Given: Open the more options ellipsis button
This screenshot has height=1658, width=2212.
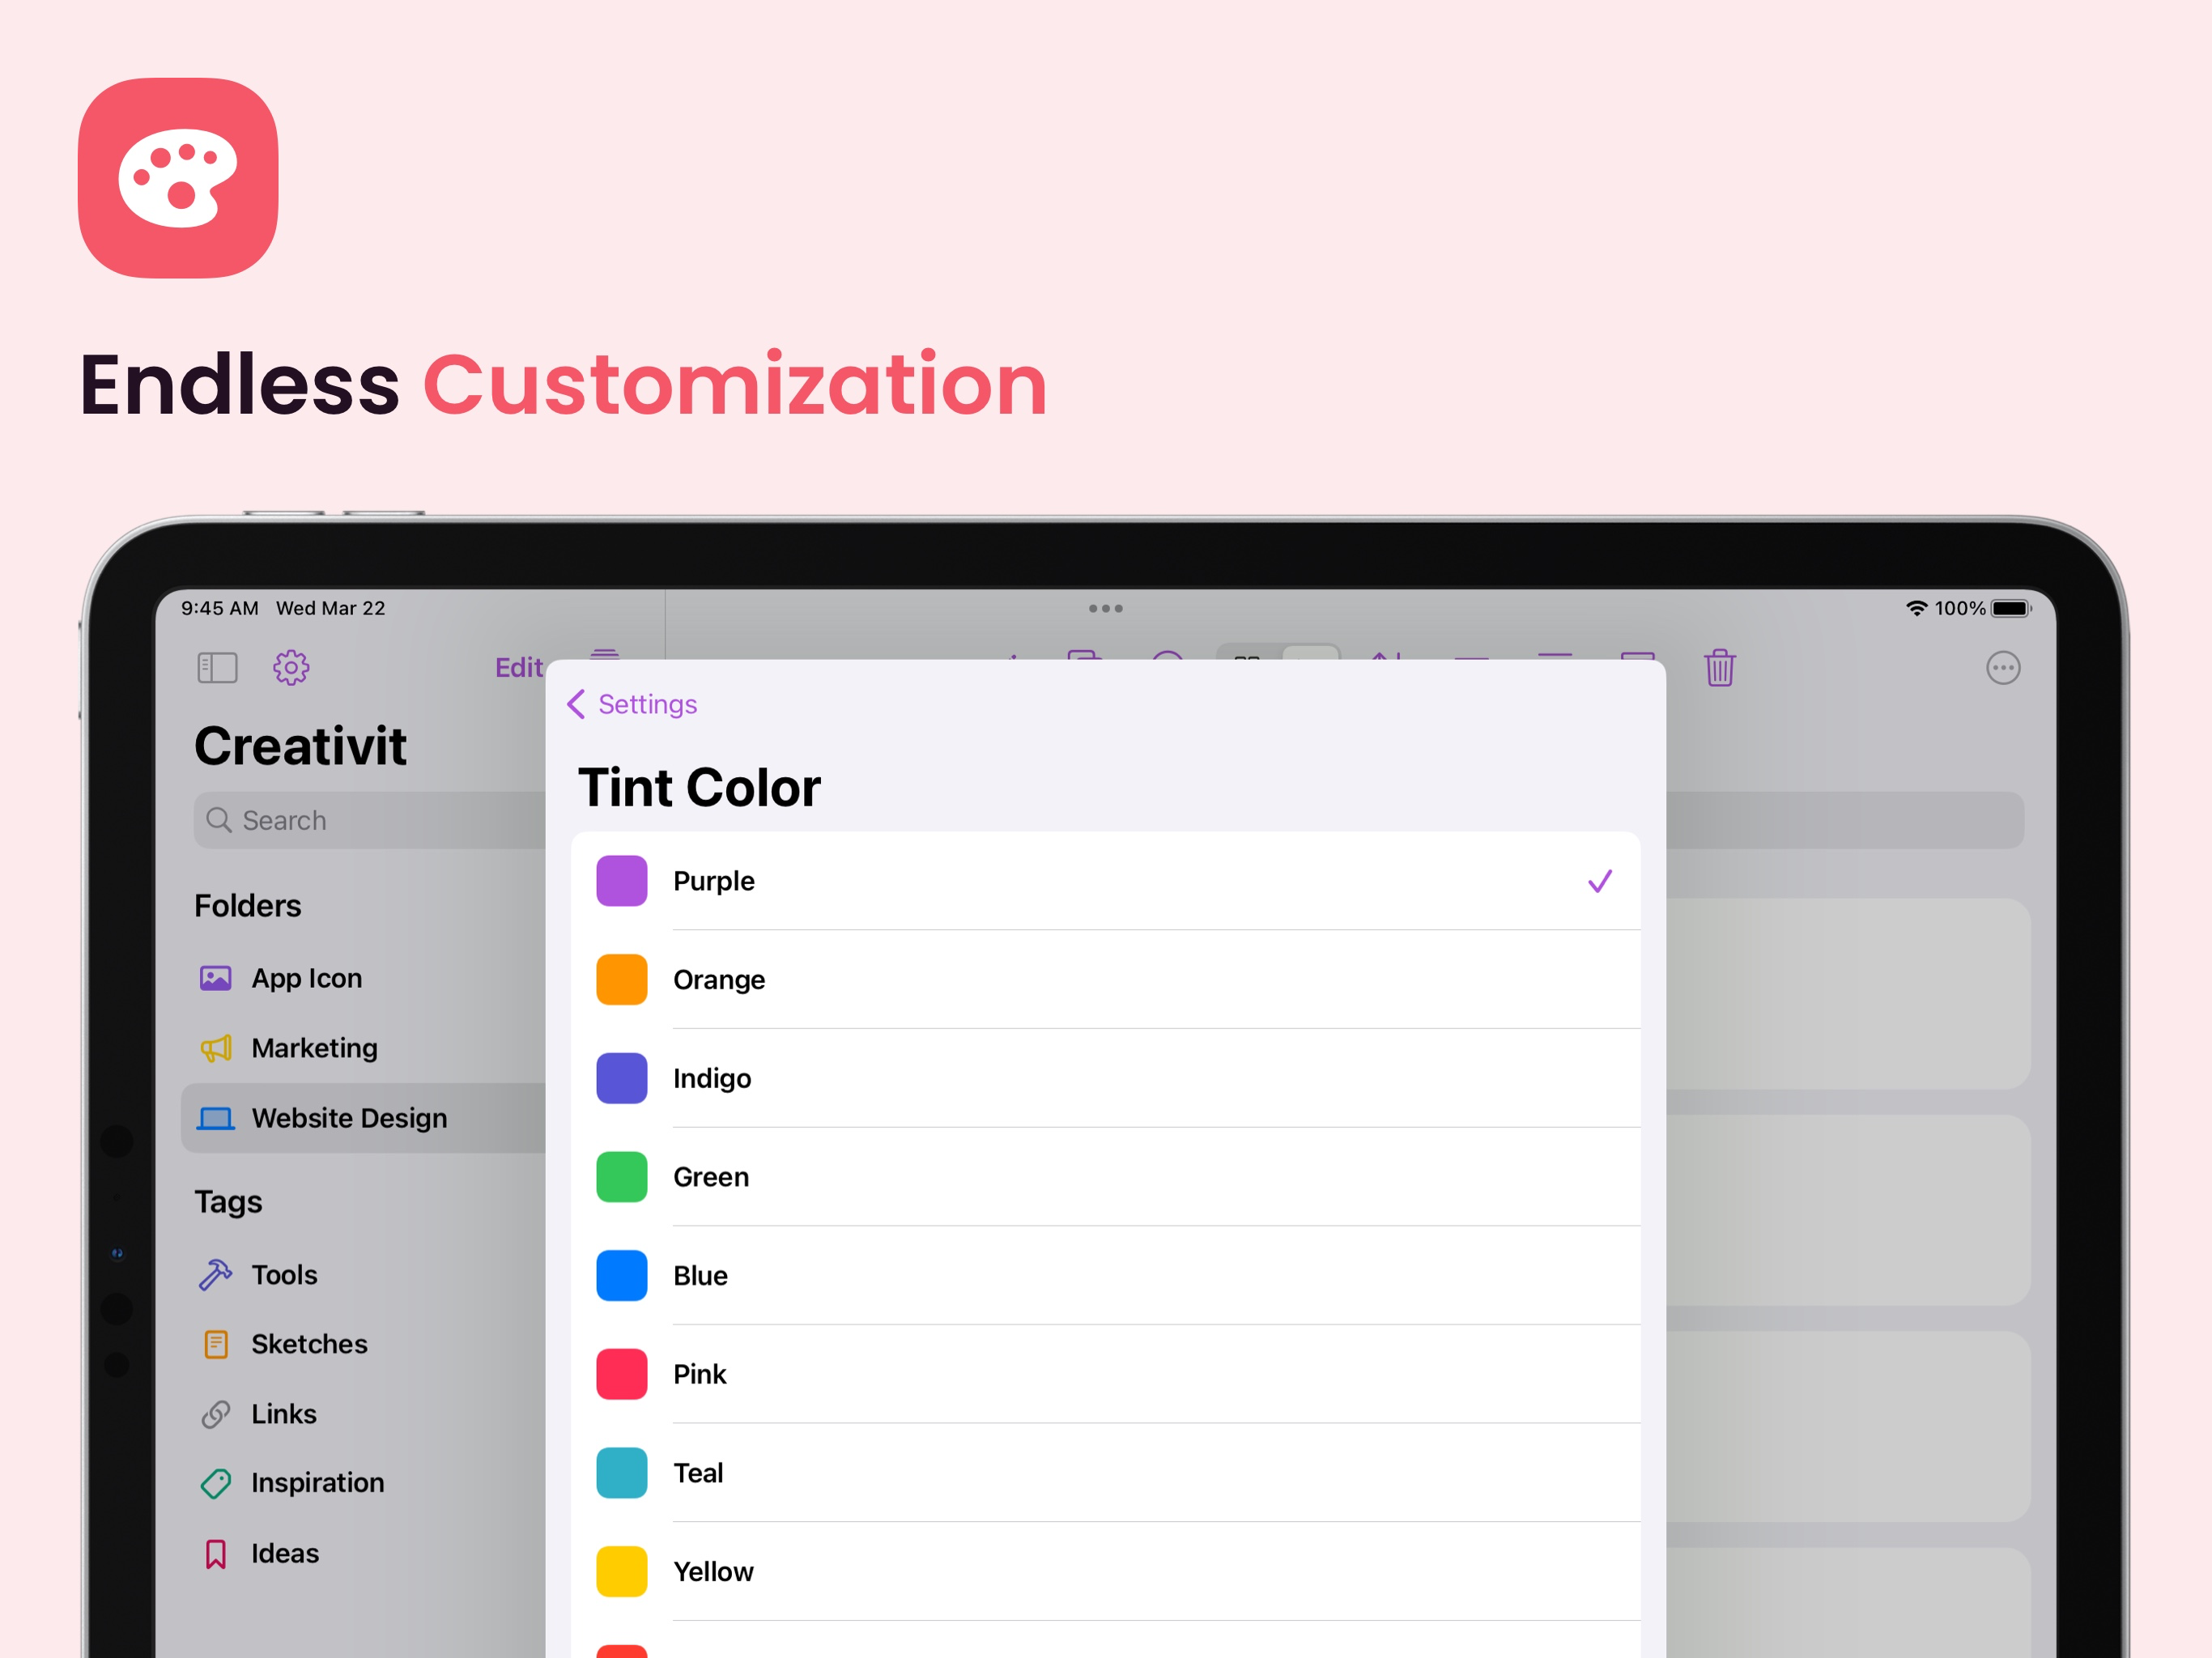Looking at the screenshot, I should tap(2002, 667).
